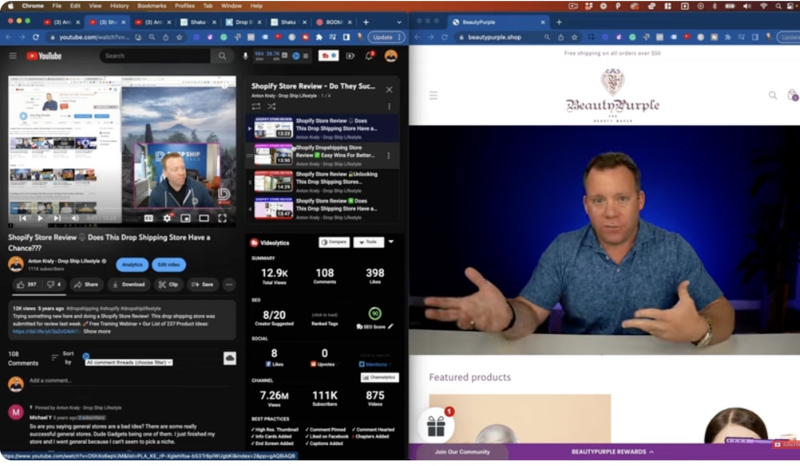Dislike the video with thumbs down
The height and width of the screenshot is (466, 800).
[54, 284]
